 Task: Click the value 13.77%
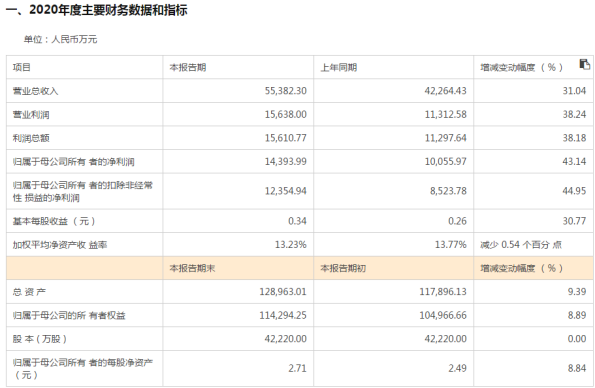(451, 244)
